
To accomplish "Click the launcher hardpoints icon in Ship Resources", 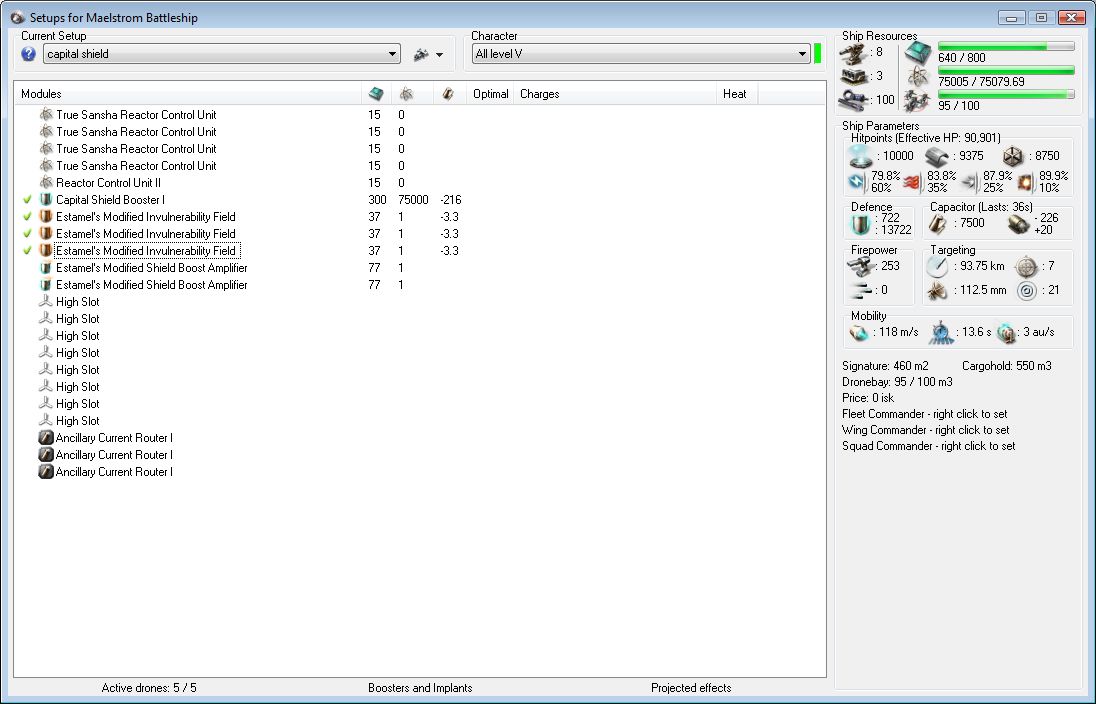I will (855, 76).
